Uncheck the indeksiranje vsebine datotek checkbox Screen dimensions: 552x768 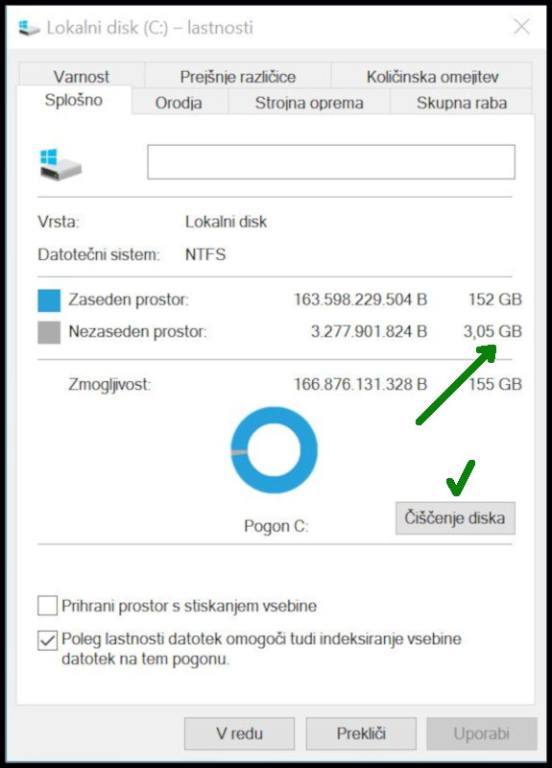[48, 640]
